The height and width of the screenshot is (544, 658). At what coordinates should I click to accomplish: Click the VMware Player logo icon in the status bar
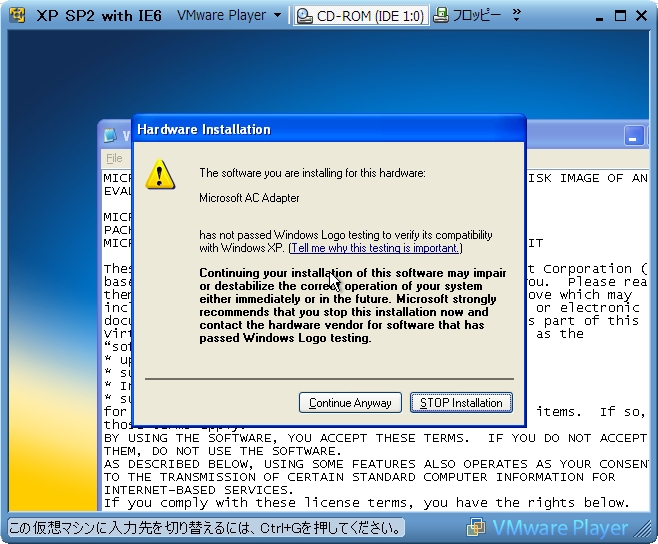click(476, 527)
